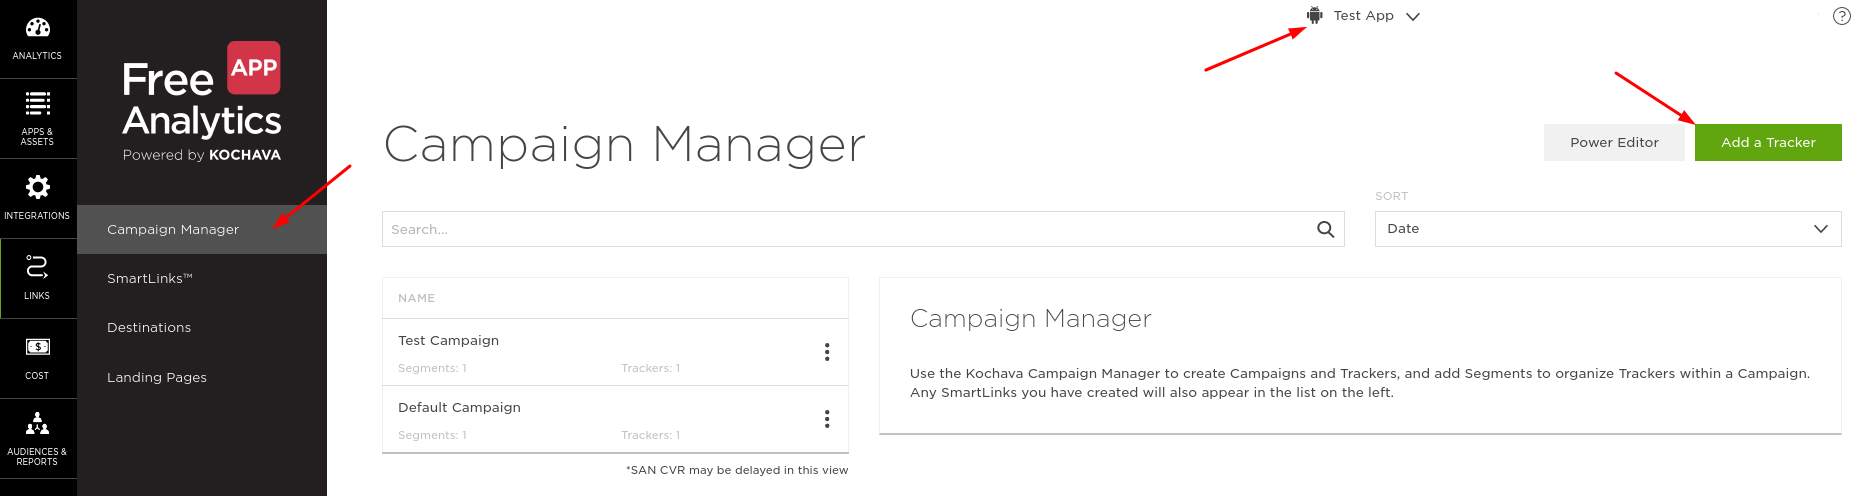This screenshot has width=1867, height=496.
Task: Click the search magnifier icon
Action: [1325, 229]
